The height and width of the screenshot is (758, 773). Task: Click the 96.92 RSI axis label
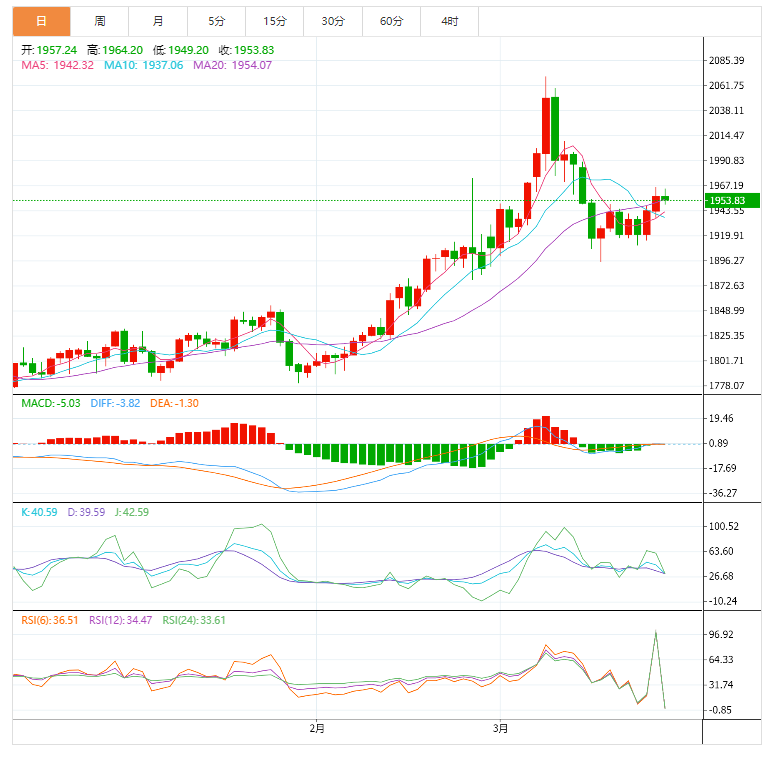(721, 634)
